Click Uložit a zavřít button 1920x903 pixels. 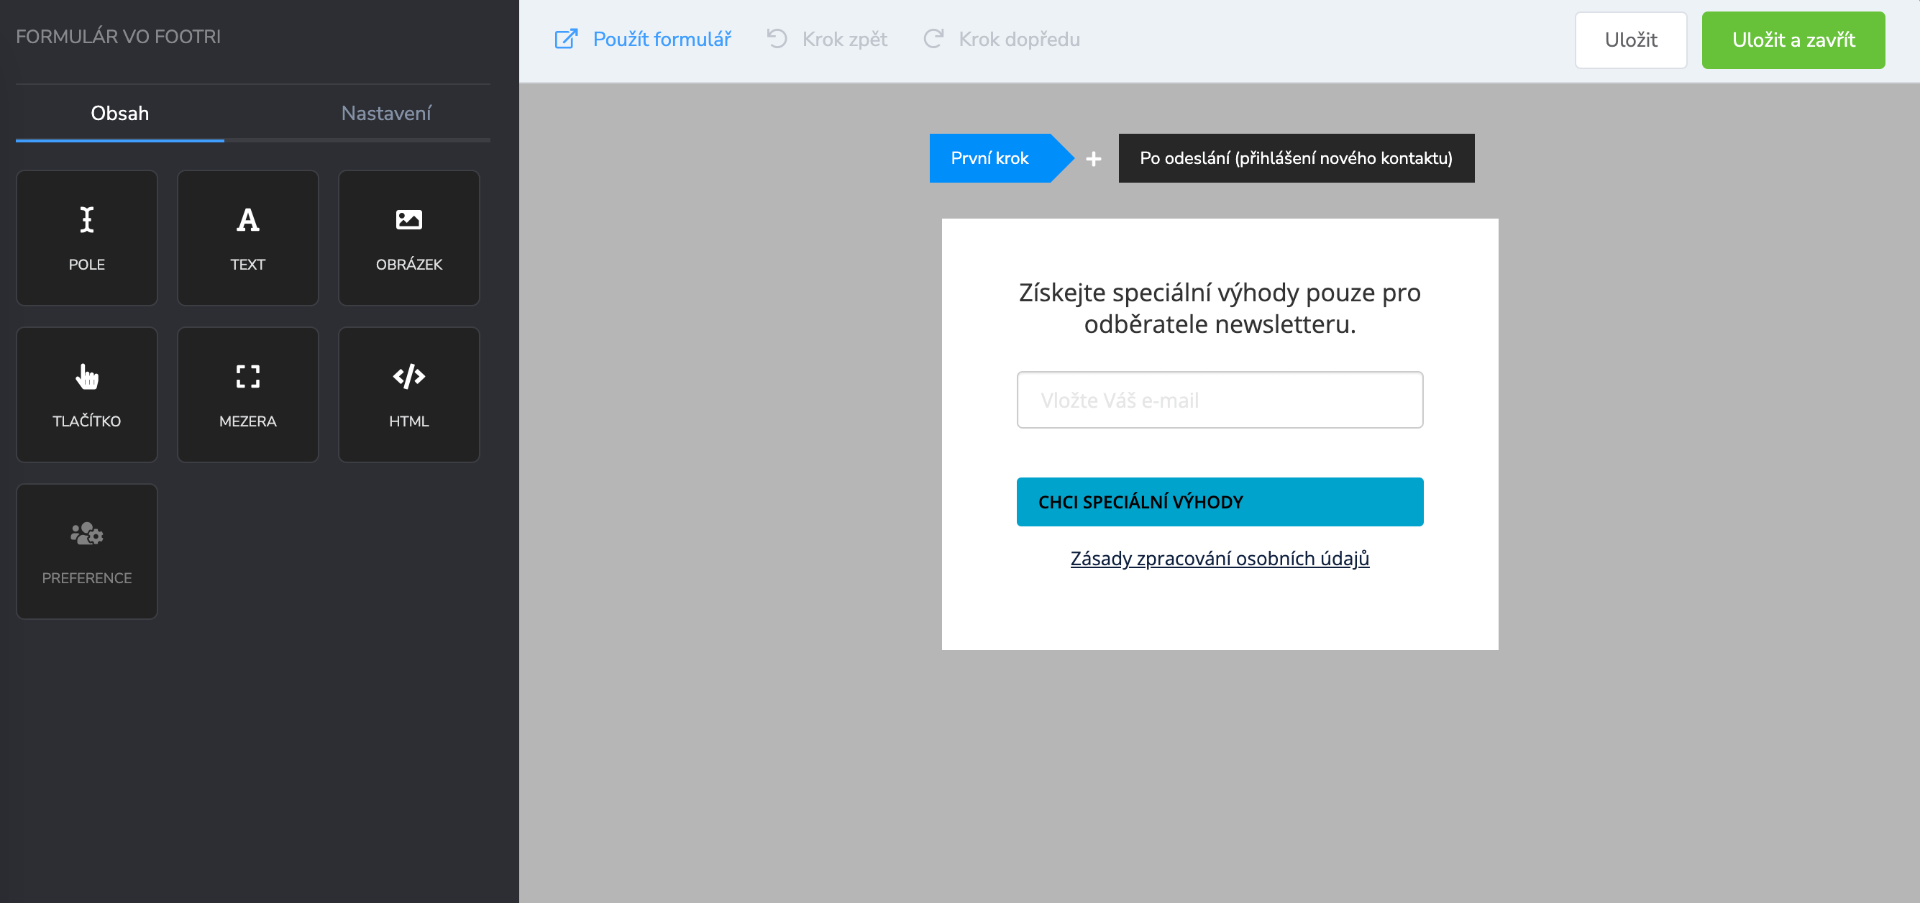coord(1793,40)
